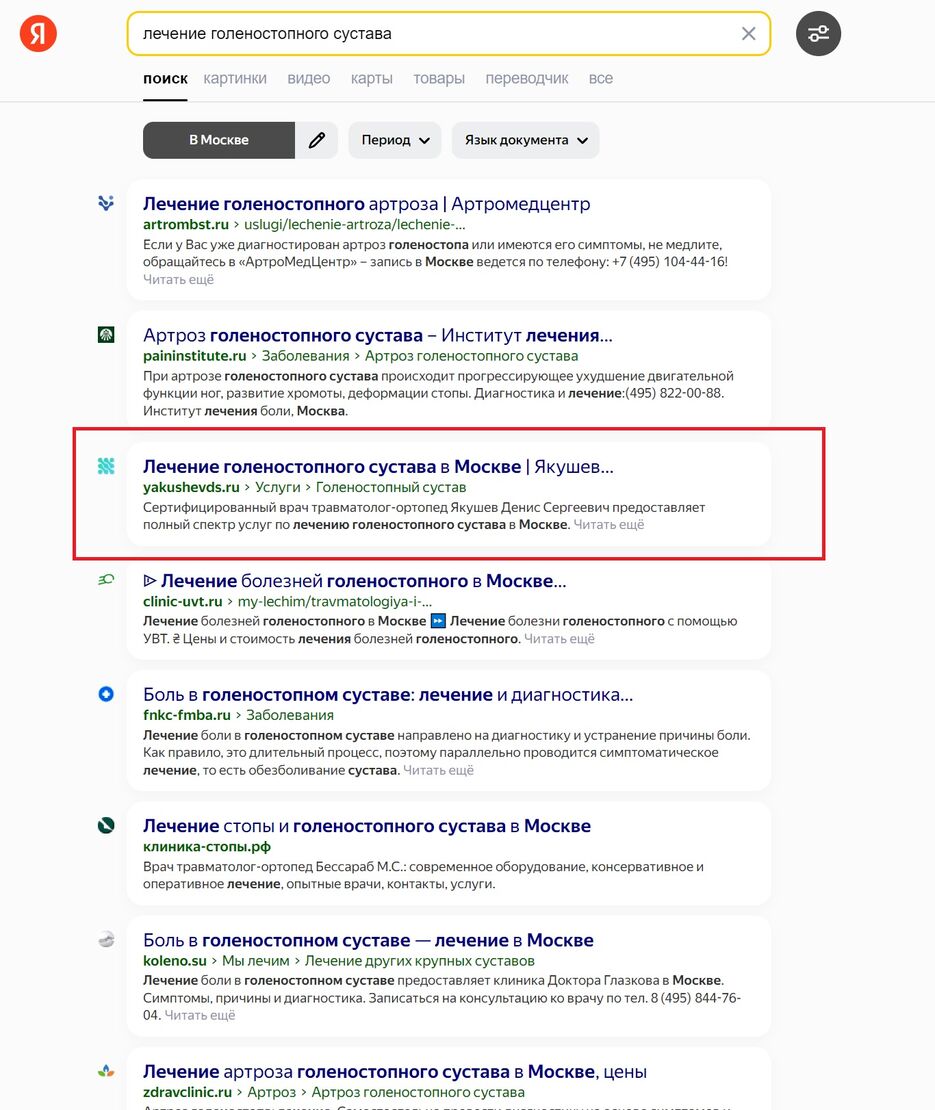This screenshot has width=935, height=1110.
Task: Open the search settings sliders icon
Action: (x=818, y=33)
